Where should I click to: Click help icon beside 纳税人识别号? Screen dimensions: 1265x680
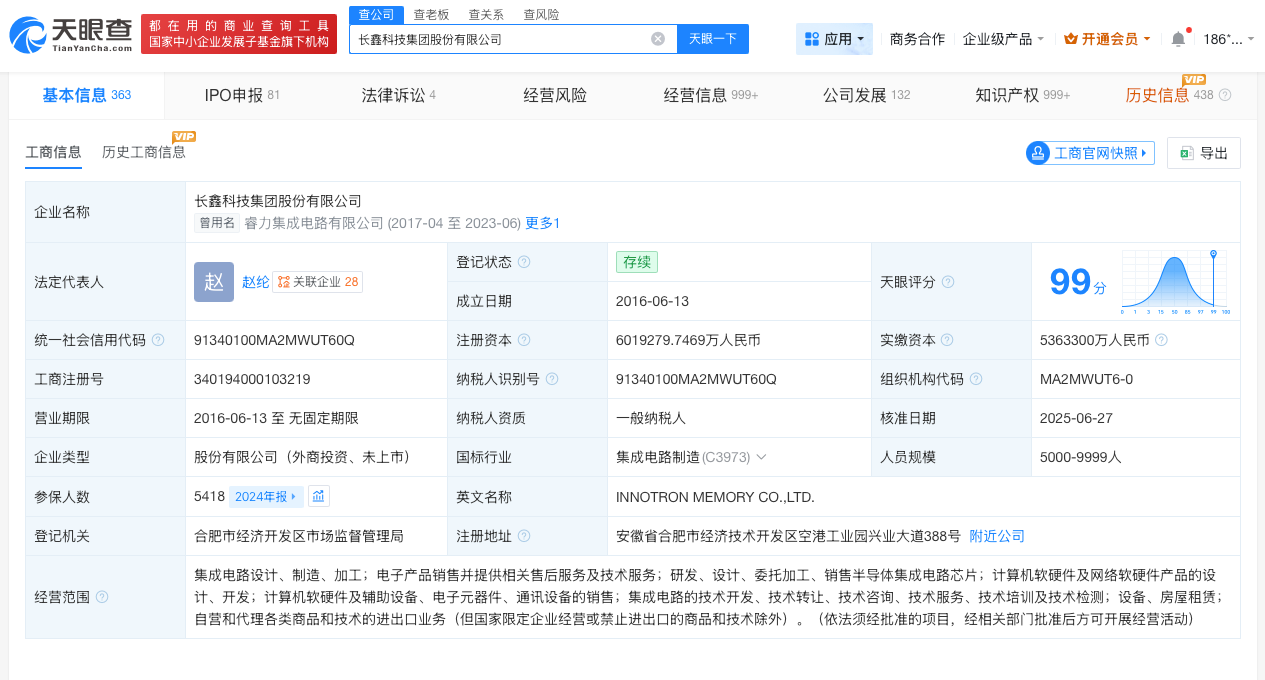(552, 379)
